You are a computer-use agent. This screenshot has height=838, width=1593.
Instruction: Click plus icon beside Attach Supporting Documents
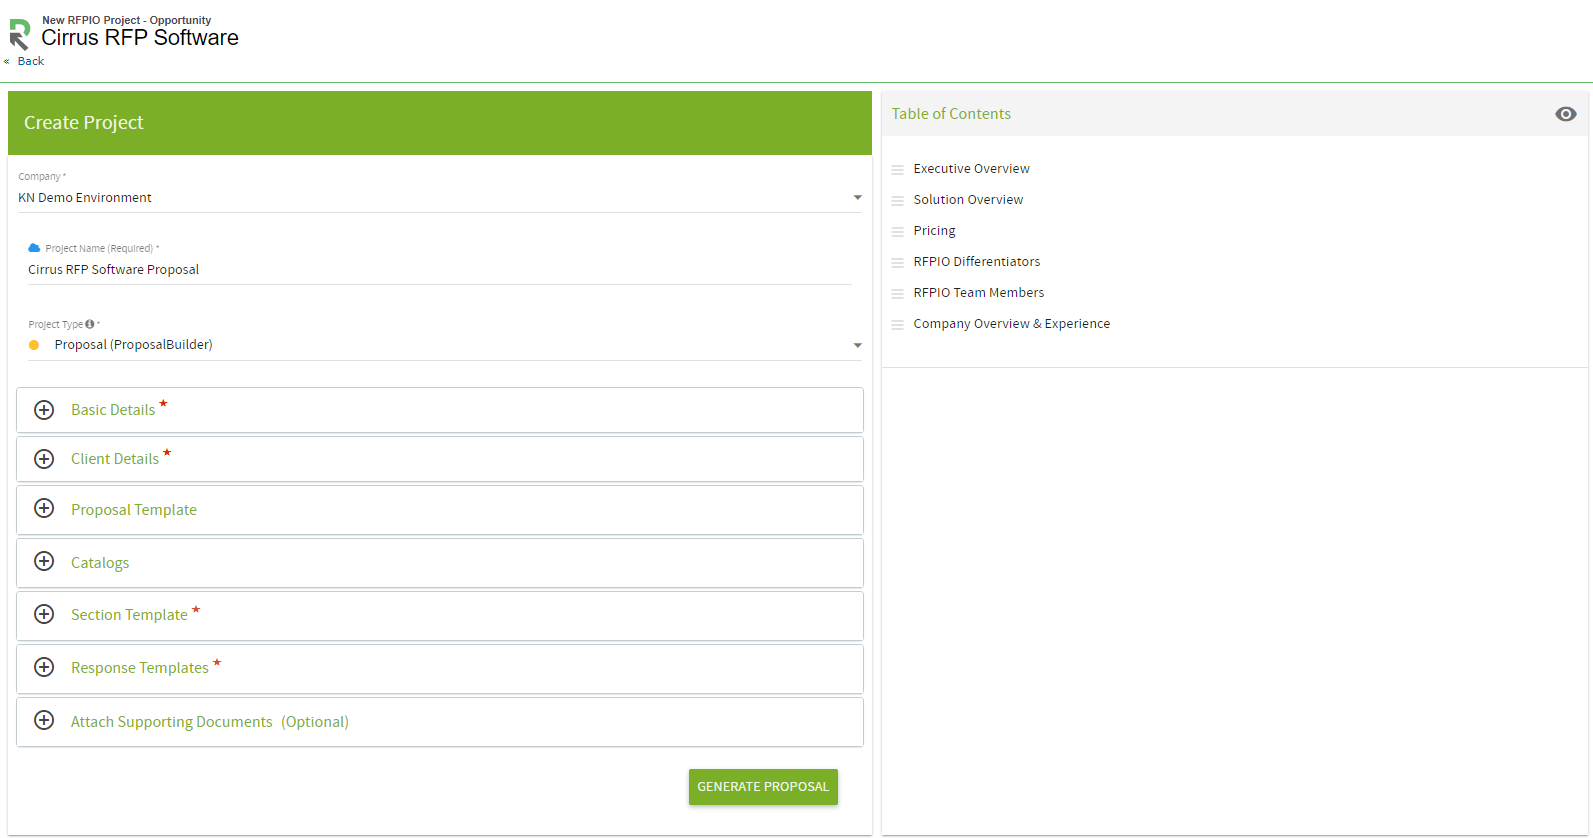tap(44, 720)
